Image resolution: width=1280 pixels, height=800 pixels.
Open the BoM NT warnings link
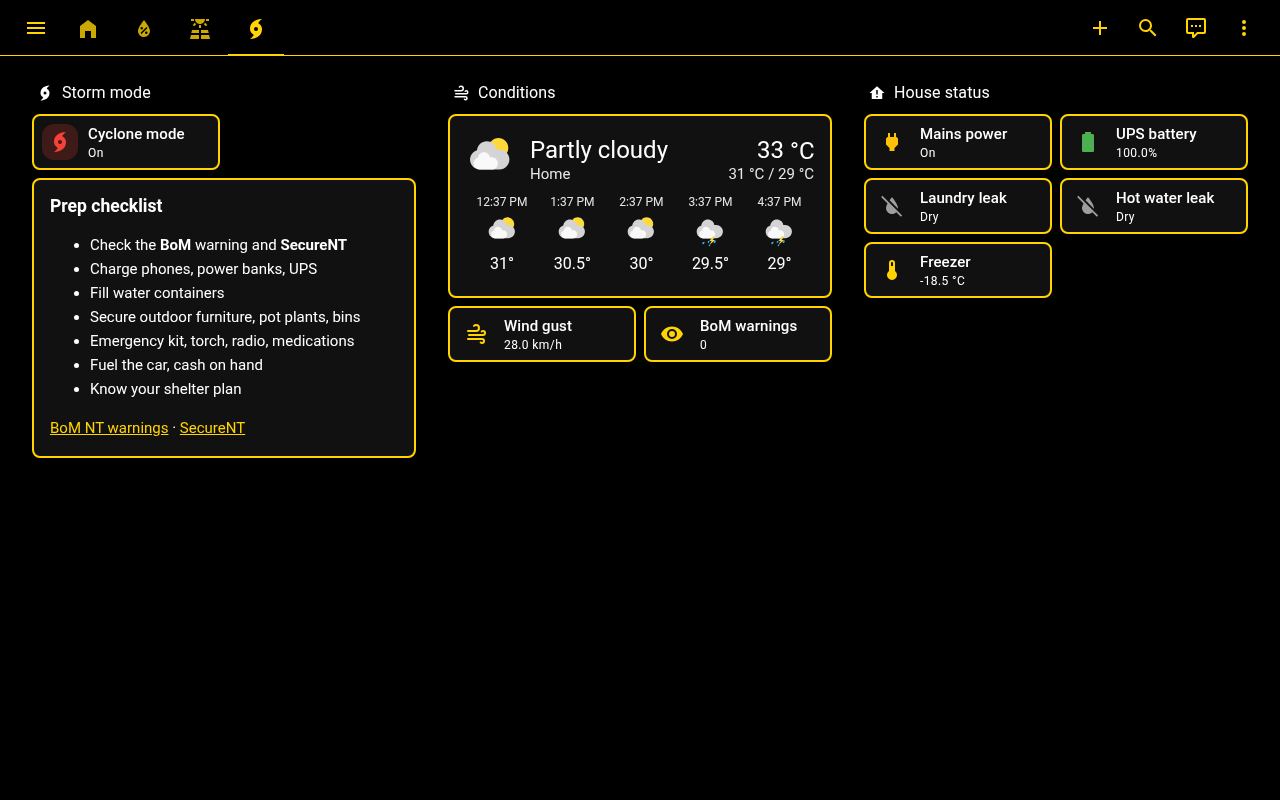pos(109,428)
